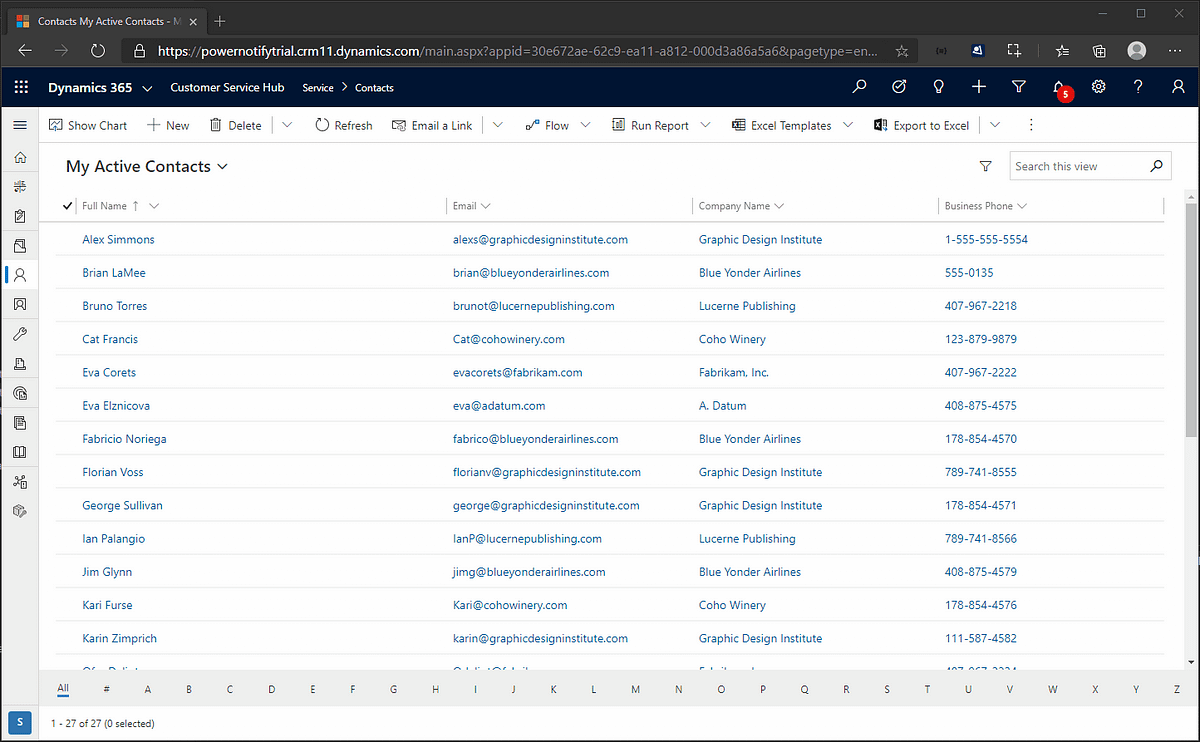
Task: Open the app launcher waffle icon
Action: point(22,87)
